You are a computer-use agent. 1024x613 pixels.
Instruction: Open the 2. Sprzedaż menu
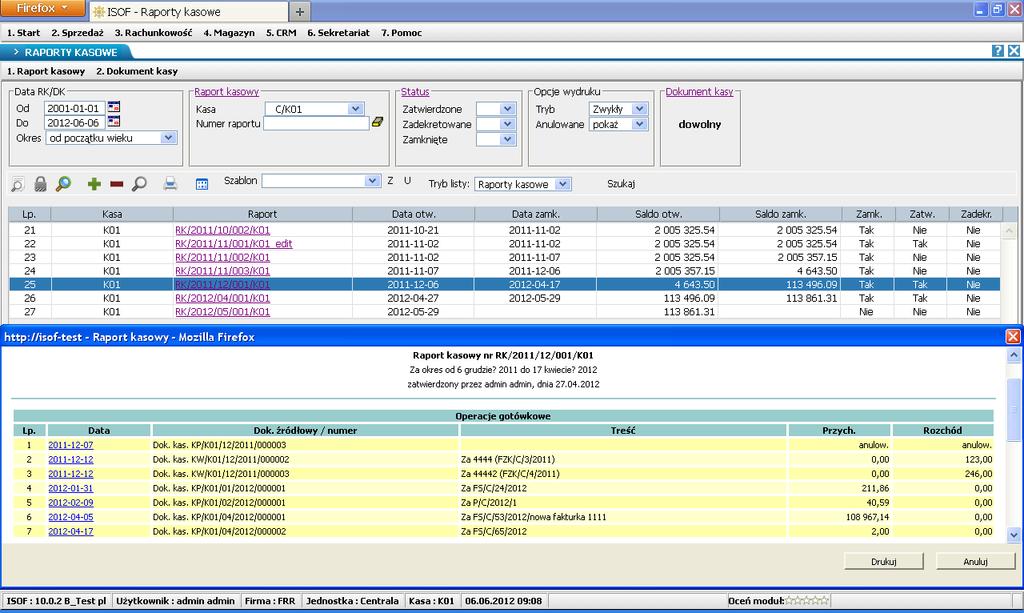pyautogui.click(x=77, y=33)
